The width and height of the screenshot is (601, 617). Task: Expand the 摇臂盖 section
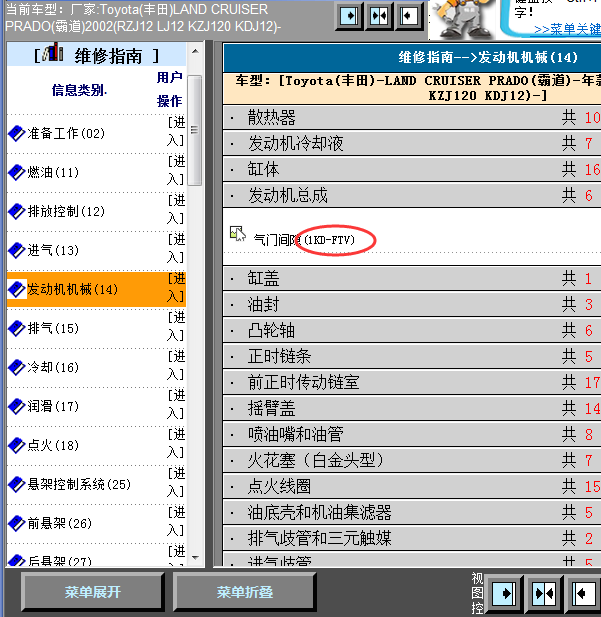pos(412,408)
